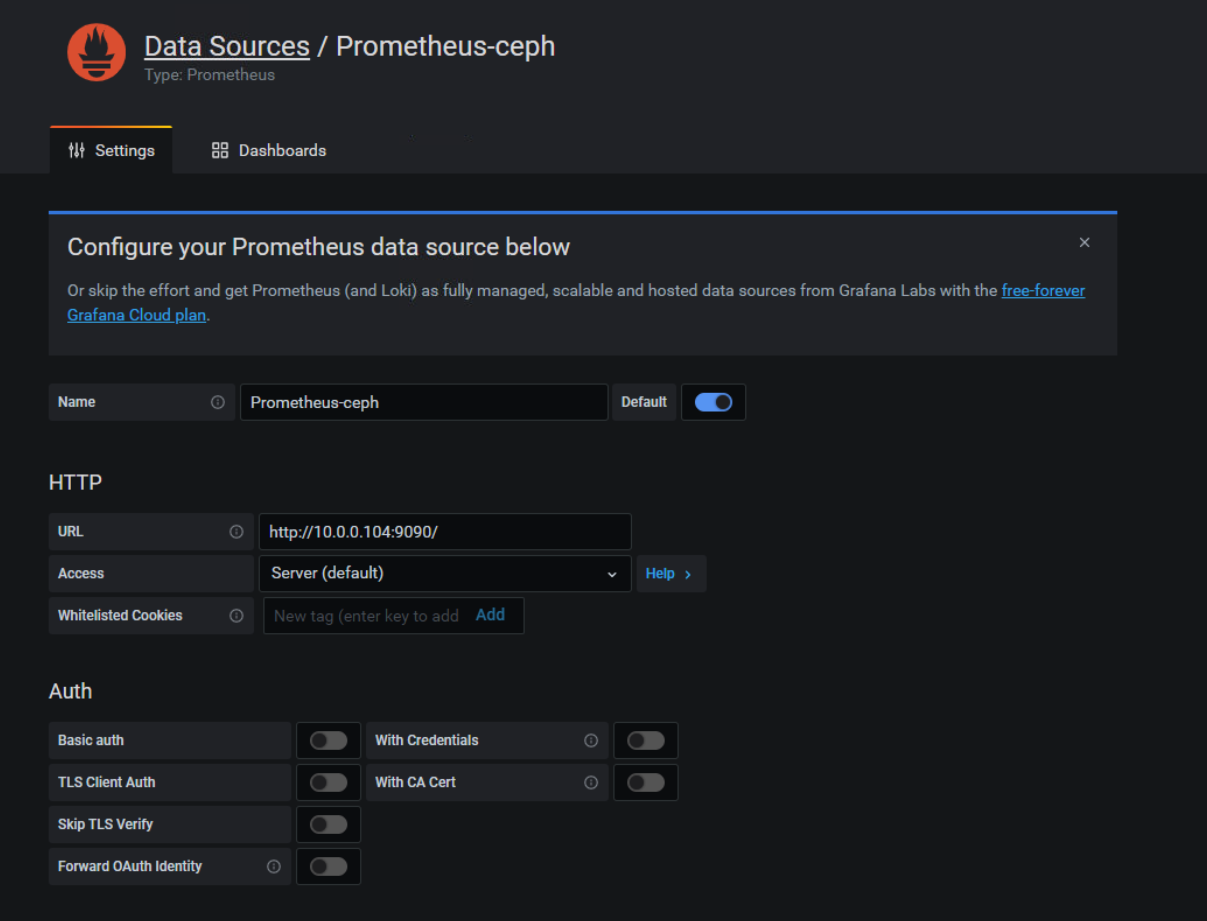The width and height of the screenshot is (1207, 921).
Task: Open the Access dropdown
Action: (444, 574)
